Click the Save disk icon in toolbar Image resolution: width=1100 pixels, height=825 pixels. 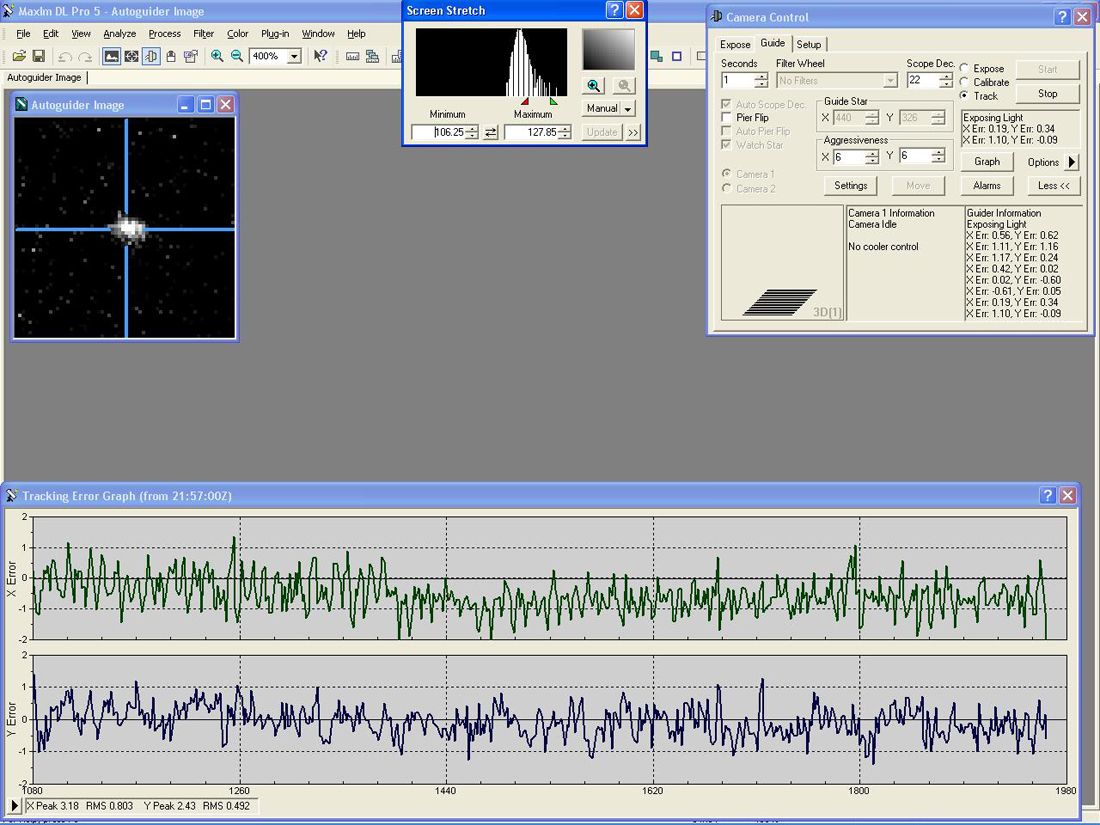(38, 57)
